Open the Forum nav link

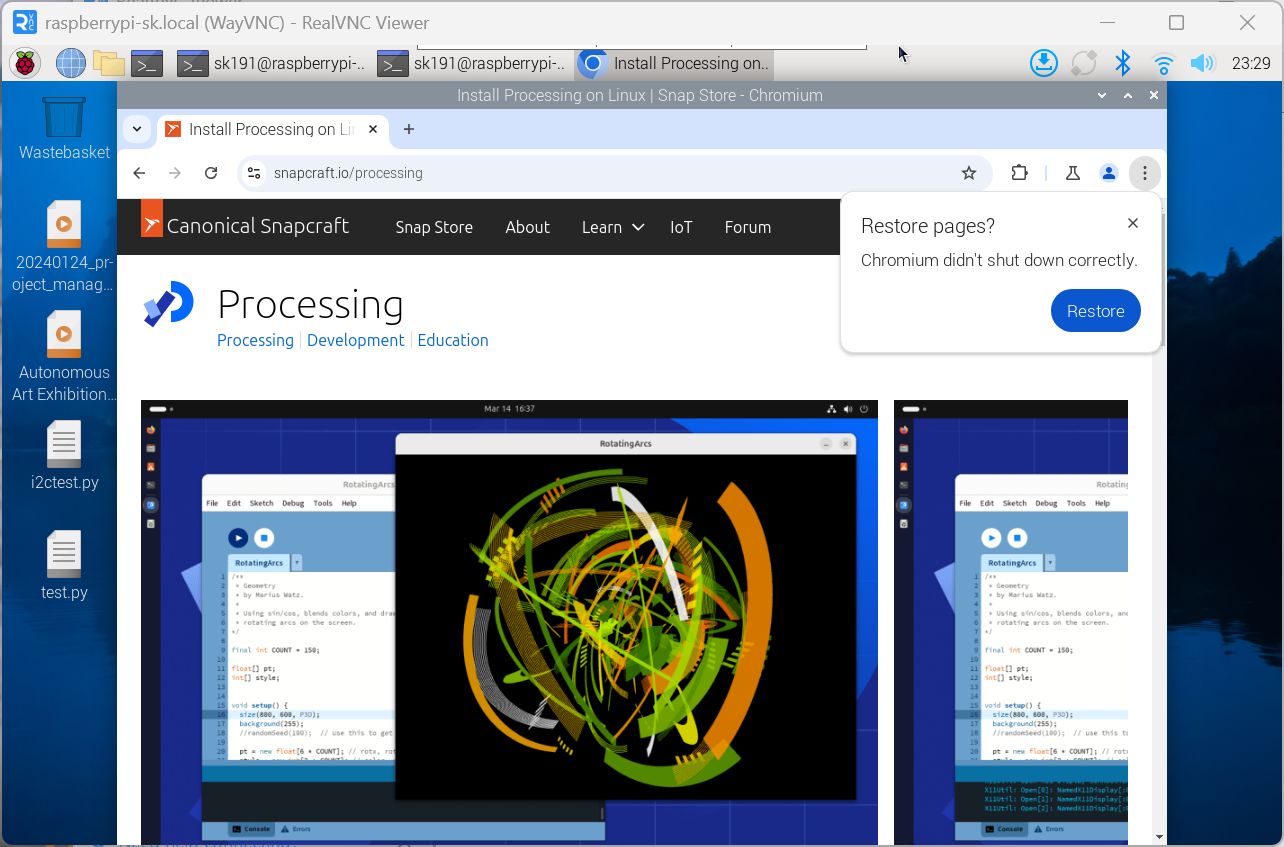click(747, 227)
